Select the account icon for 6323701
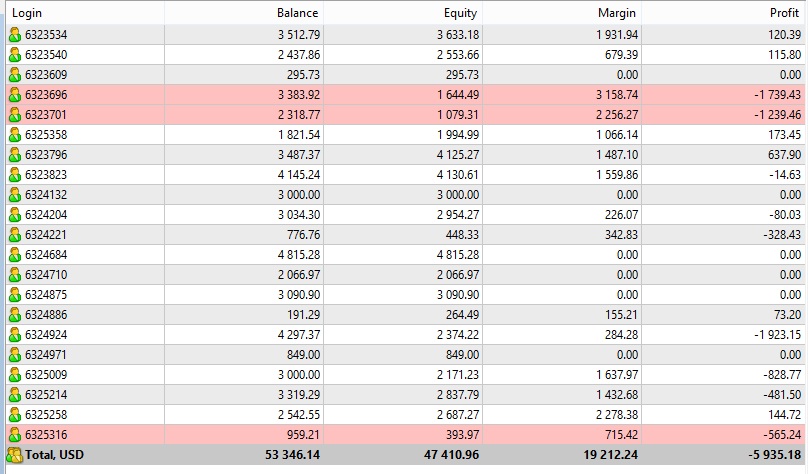 coord(15,115)
